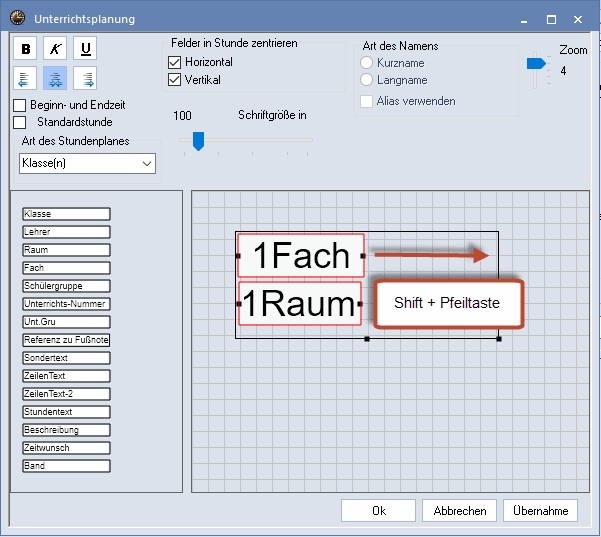Image resolution: width=601 pixels, height=537 pixels.
Task: Click the Abbrechen button
Action: [460, 511]
